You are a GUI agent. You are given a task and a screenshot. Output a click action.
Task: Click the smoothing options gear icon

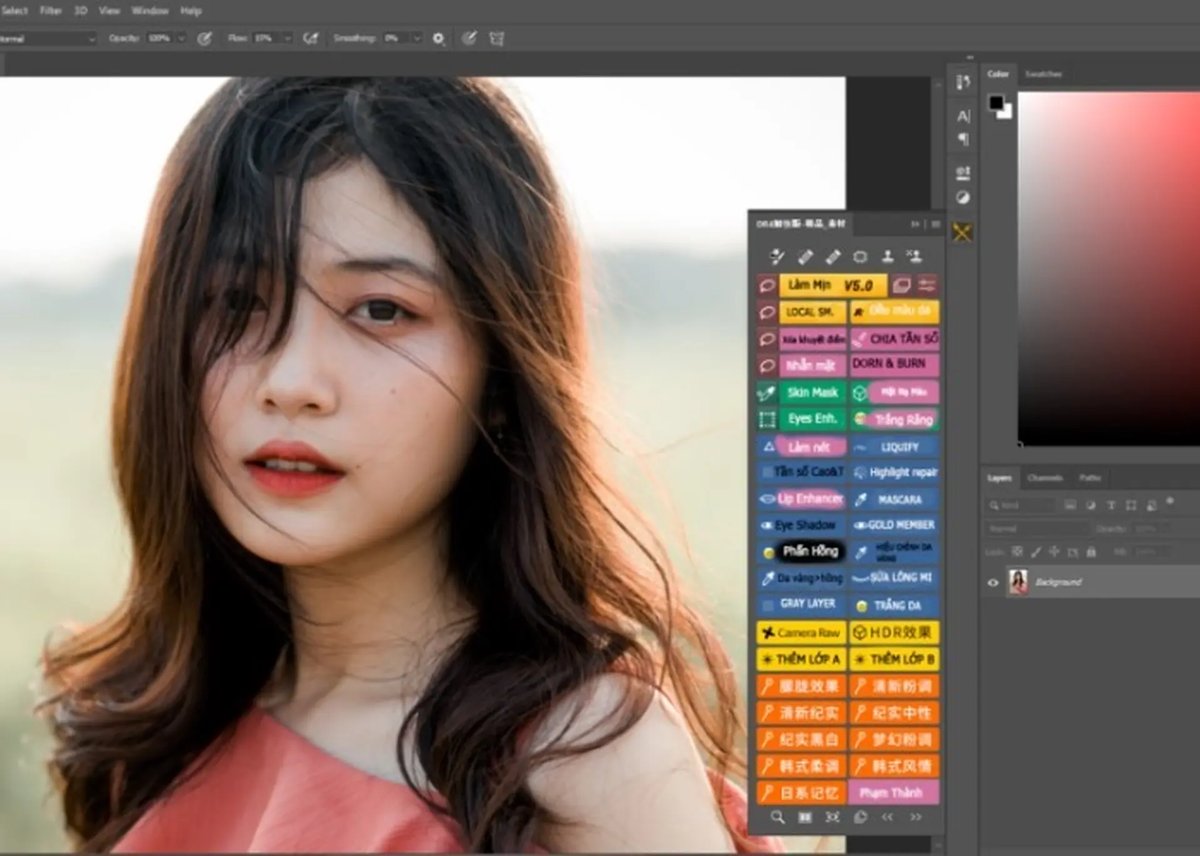[x=438, y=38]
